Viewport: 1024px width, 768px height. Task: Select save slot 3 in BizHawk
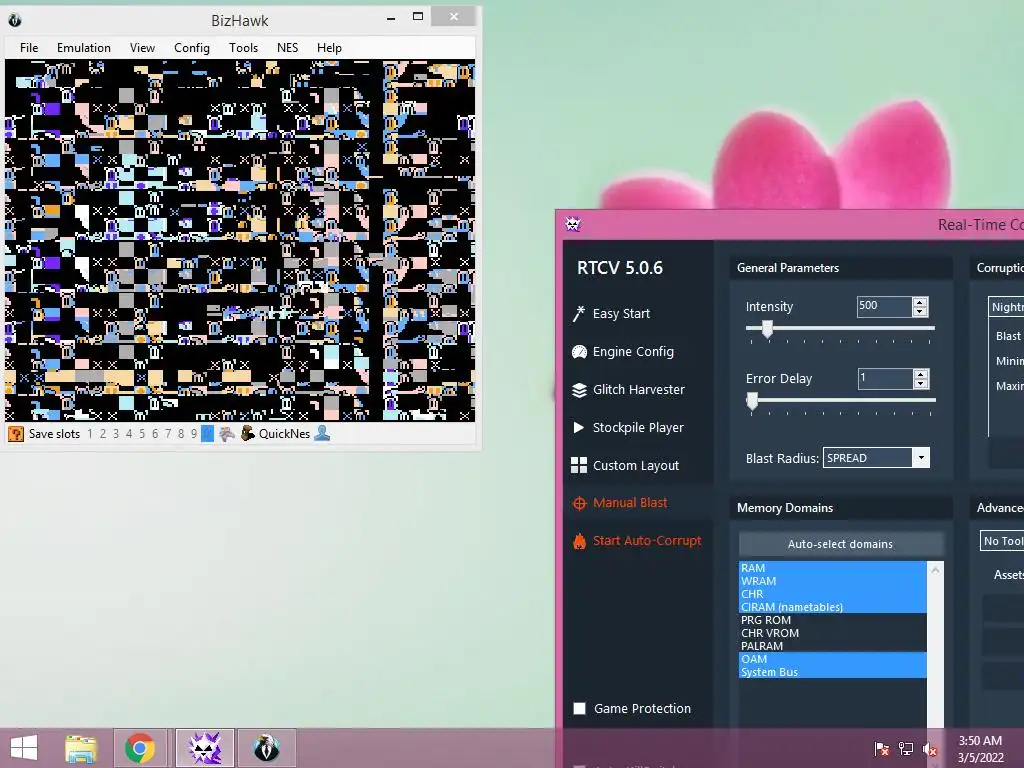pyautogui.click(x=116, y=434)
